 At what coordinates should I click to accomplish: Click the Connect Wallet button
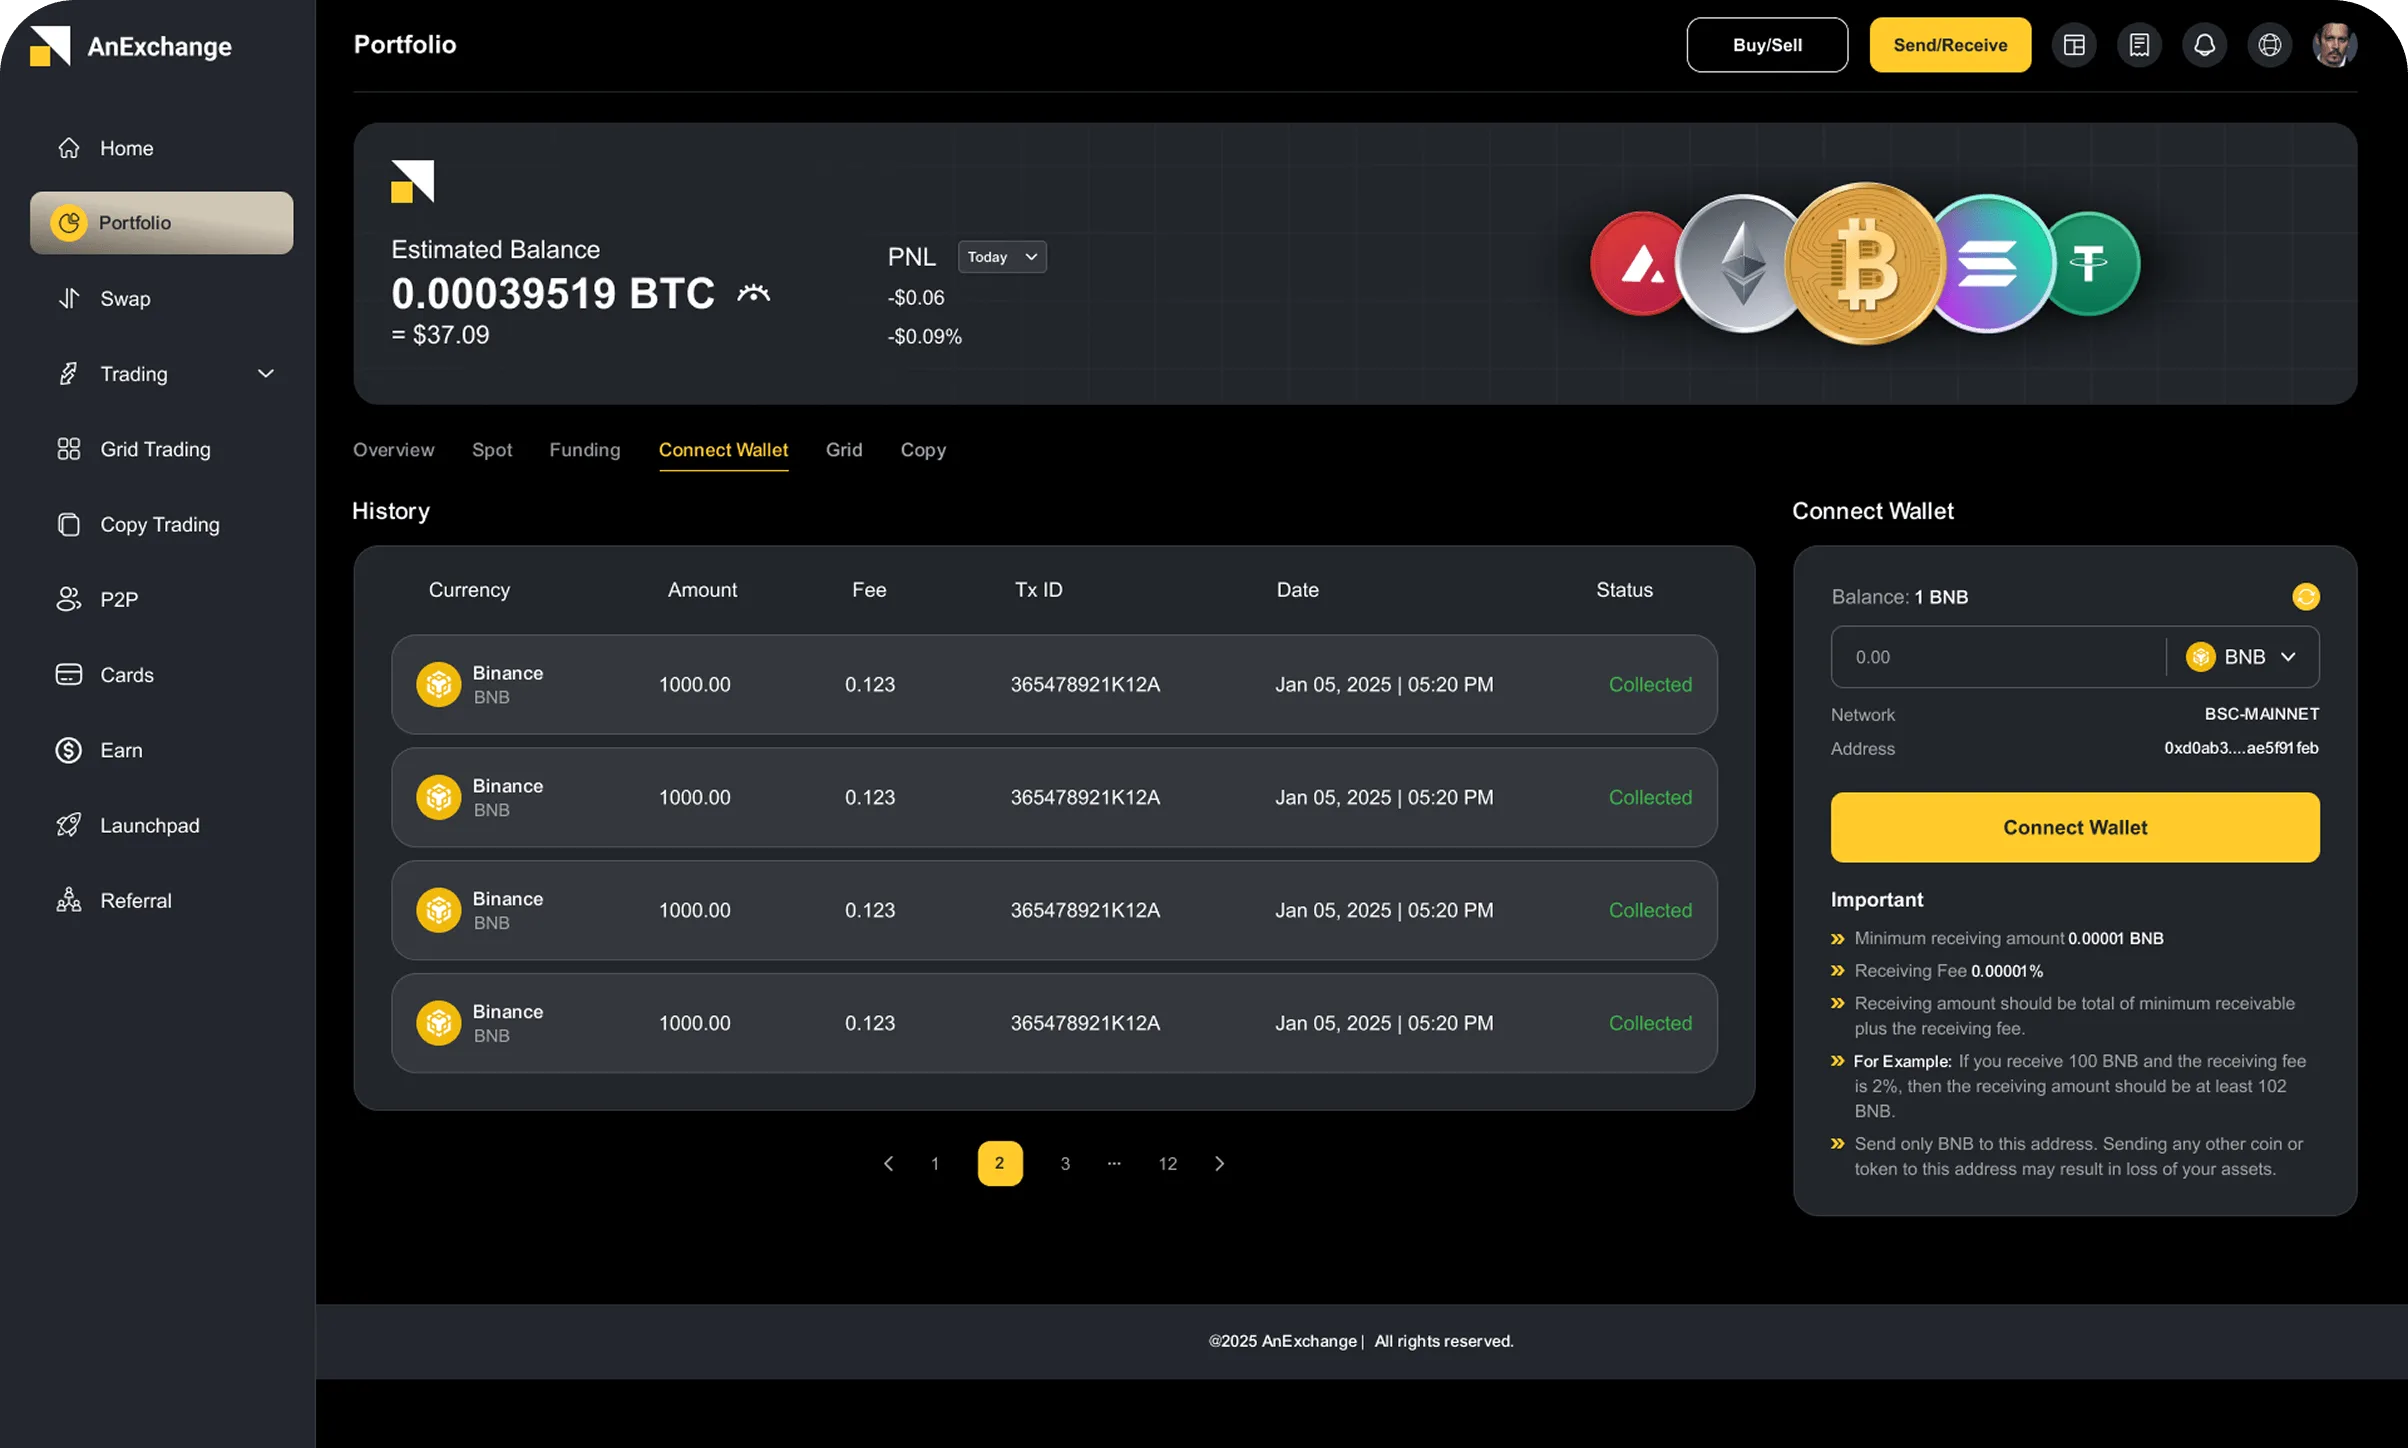click(2073, 827)
